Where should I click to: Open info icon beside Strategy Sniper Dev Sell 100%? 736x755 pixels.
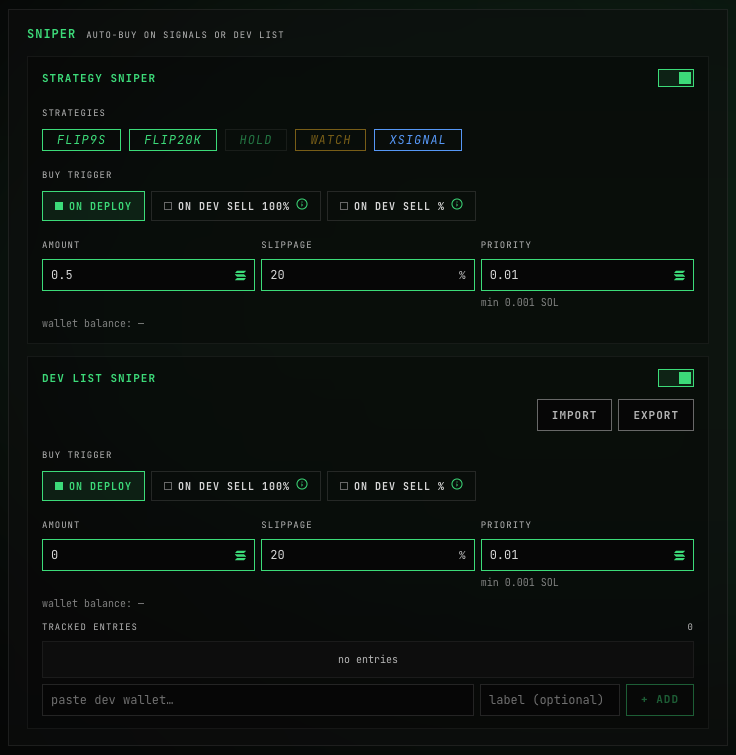point(302,204)
